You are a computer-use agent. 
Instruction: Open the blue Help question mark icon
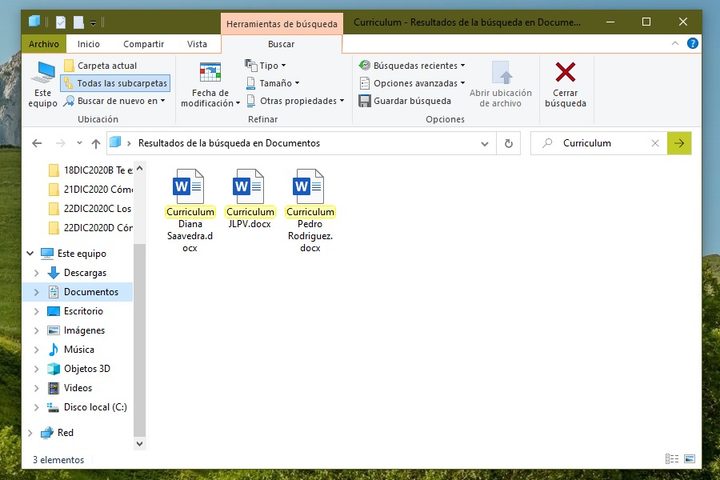click(x=692, y=44)
